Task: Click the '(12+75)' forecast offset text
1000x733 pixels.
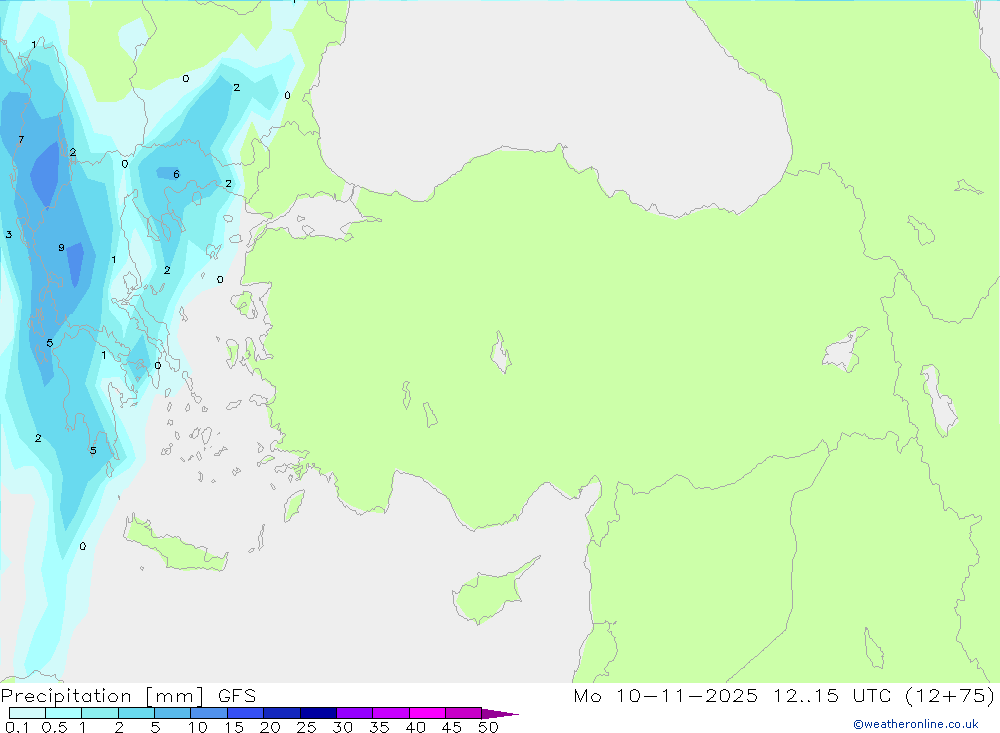Action: [x=950, y=695]
